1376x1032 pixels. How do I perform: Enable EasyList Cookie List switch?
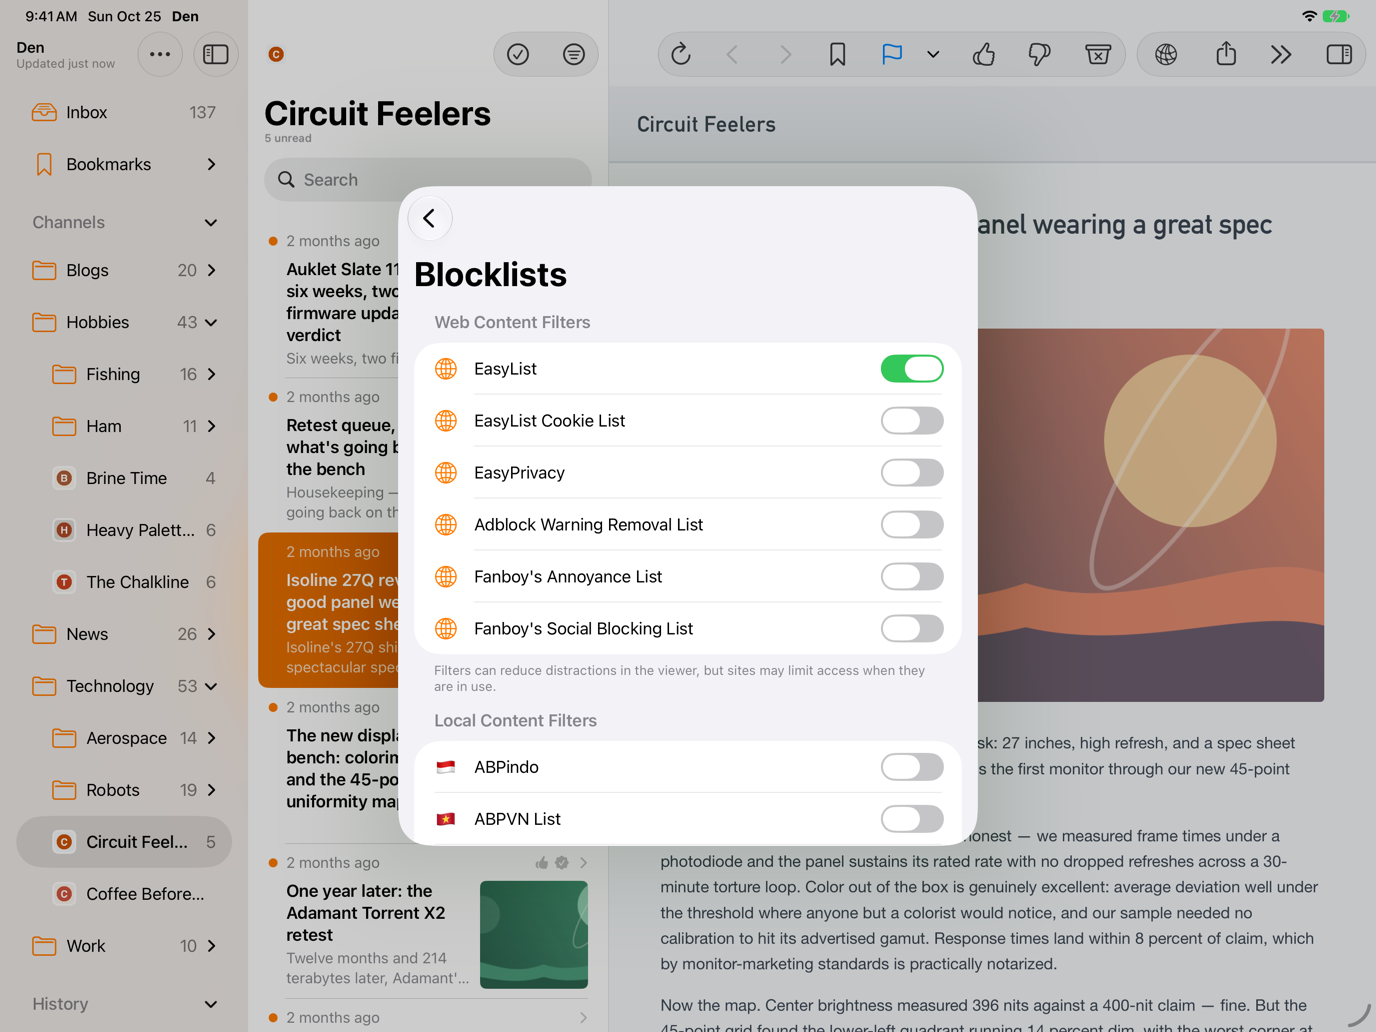tap(912, 421)
